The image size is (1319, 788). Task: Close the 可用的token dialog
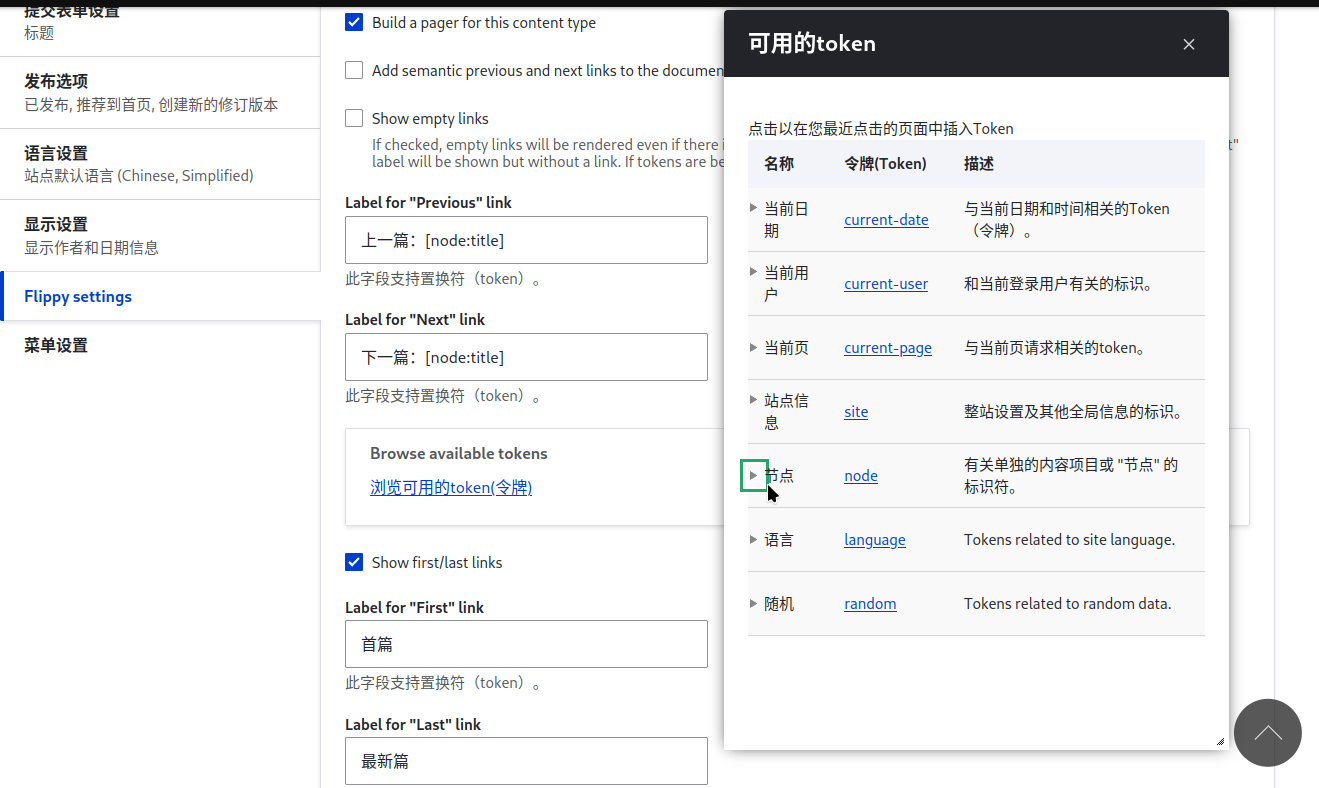[1189, 44]
